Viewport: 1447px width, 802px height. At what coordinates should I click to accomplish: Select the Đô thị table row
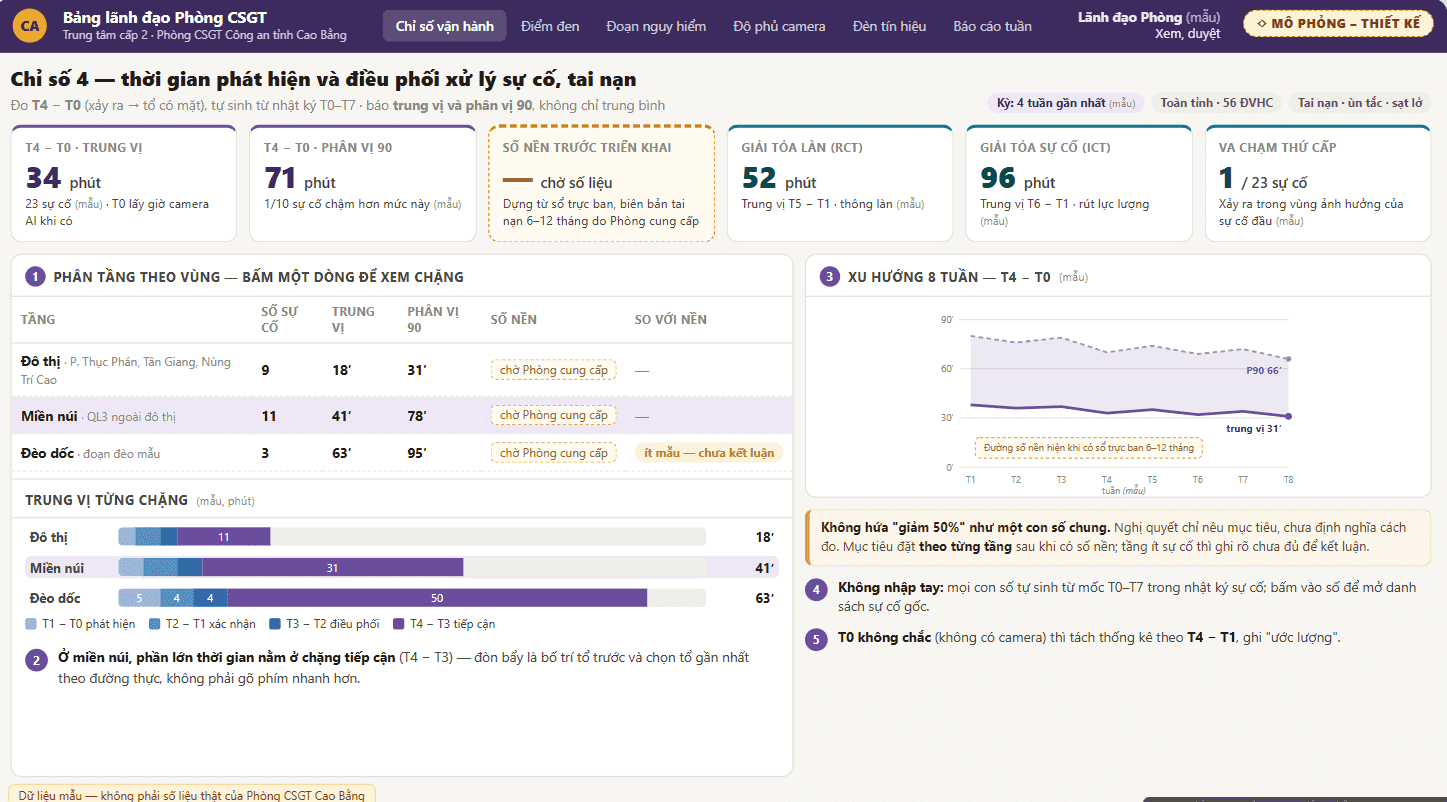tap(402, 370)
